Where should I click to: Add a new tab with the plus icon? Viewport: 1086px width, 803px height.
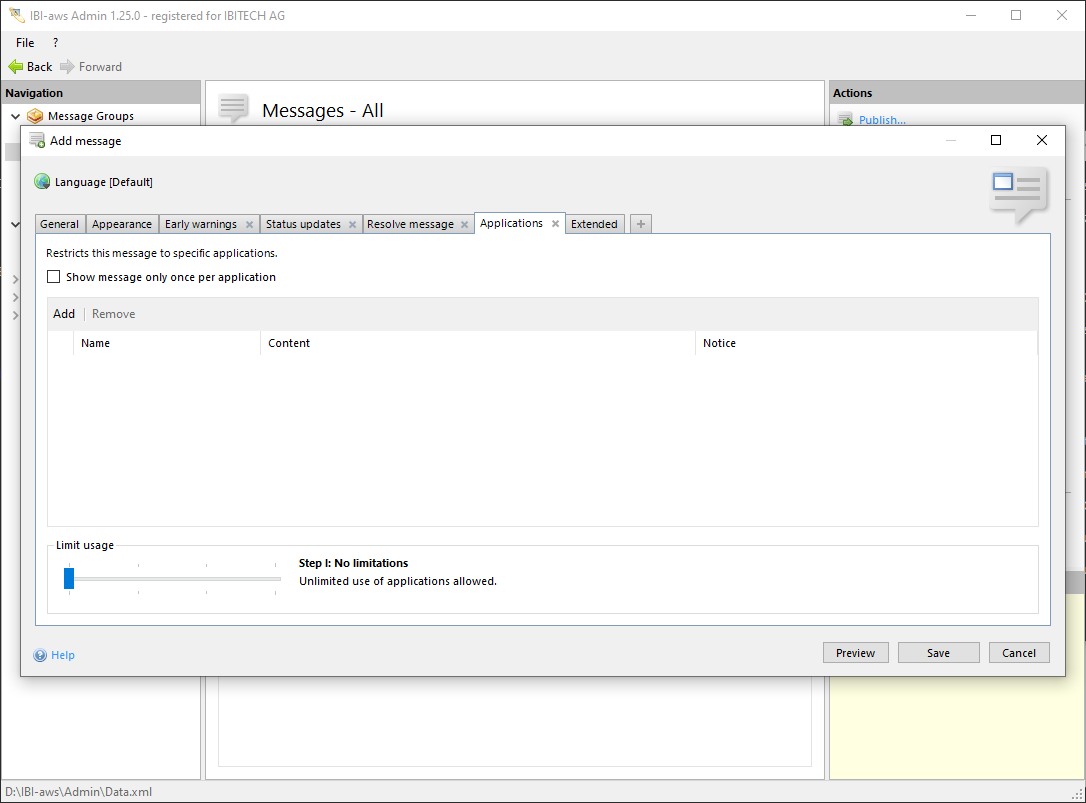641,224
